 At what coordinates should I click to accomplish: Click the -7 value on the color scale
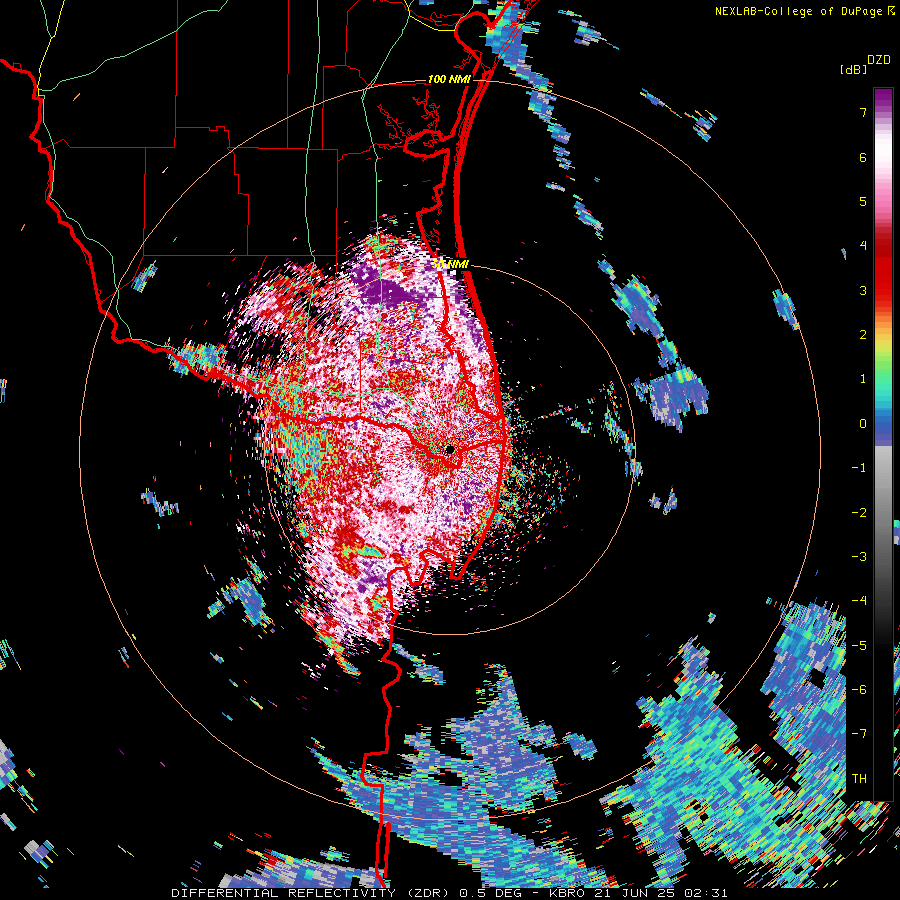coord(859,734)
